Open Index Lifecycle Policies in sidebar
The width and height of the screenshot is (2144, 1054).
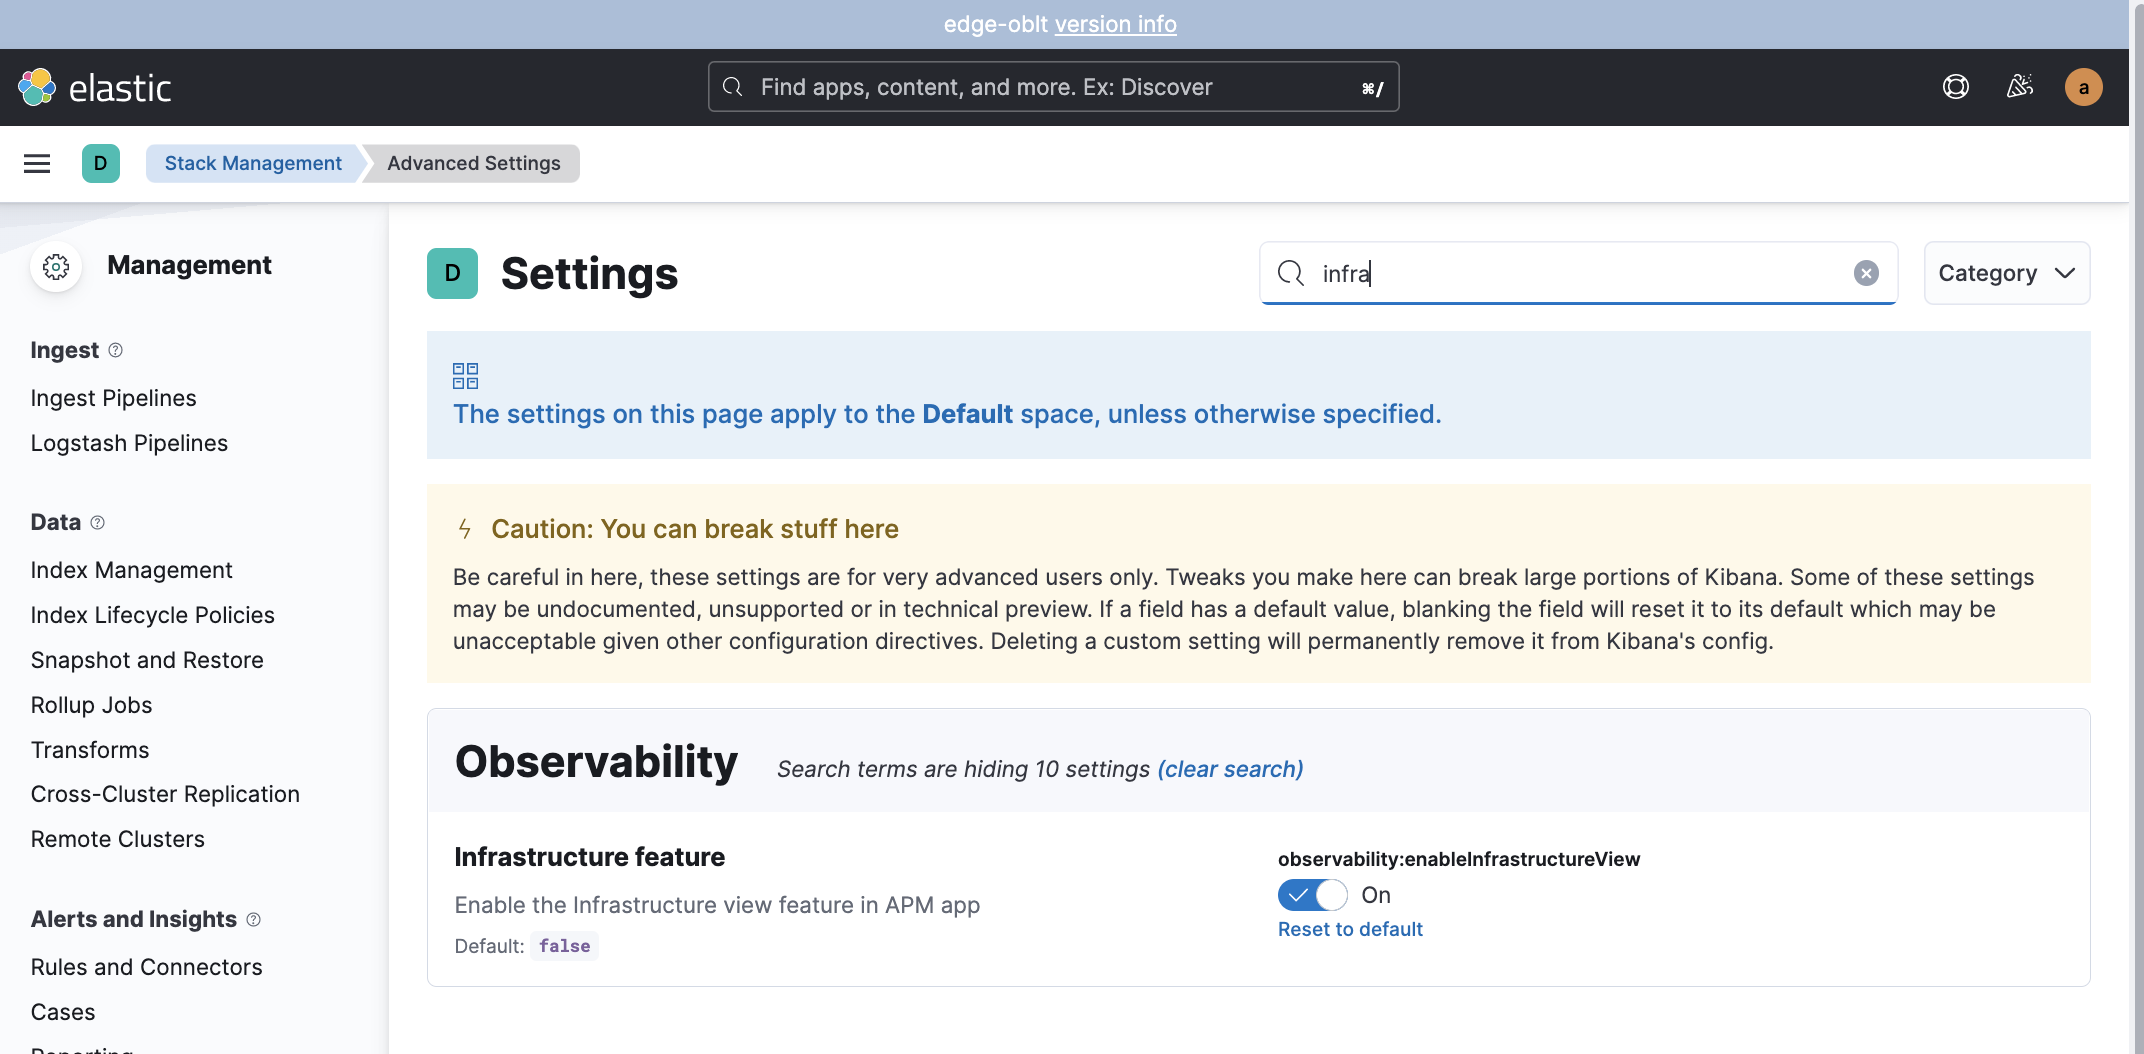click(x=152, y=615)
